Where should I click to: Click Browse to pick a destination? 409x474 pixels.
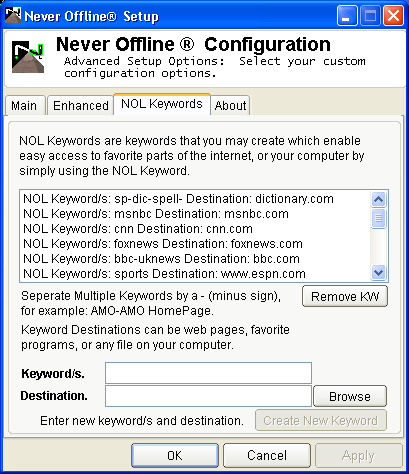(350, 396)
